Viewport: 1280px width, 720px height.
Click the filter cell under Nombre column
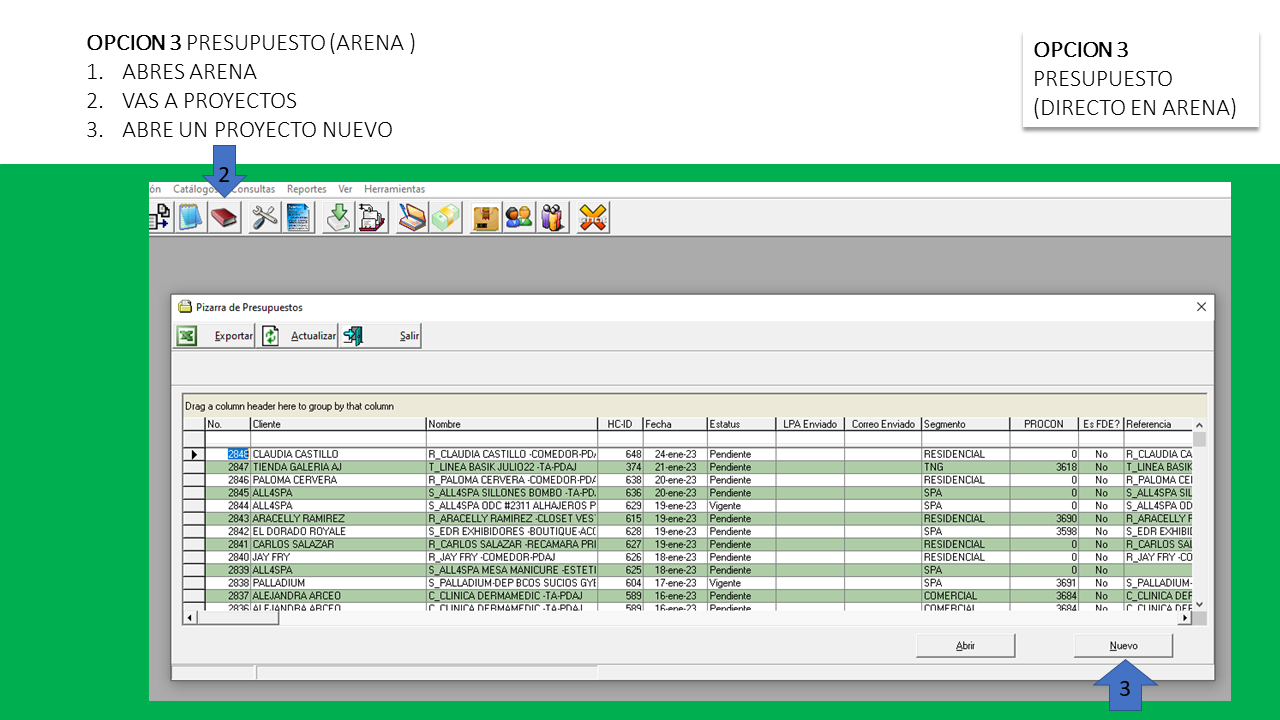pos(511,439)
